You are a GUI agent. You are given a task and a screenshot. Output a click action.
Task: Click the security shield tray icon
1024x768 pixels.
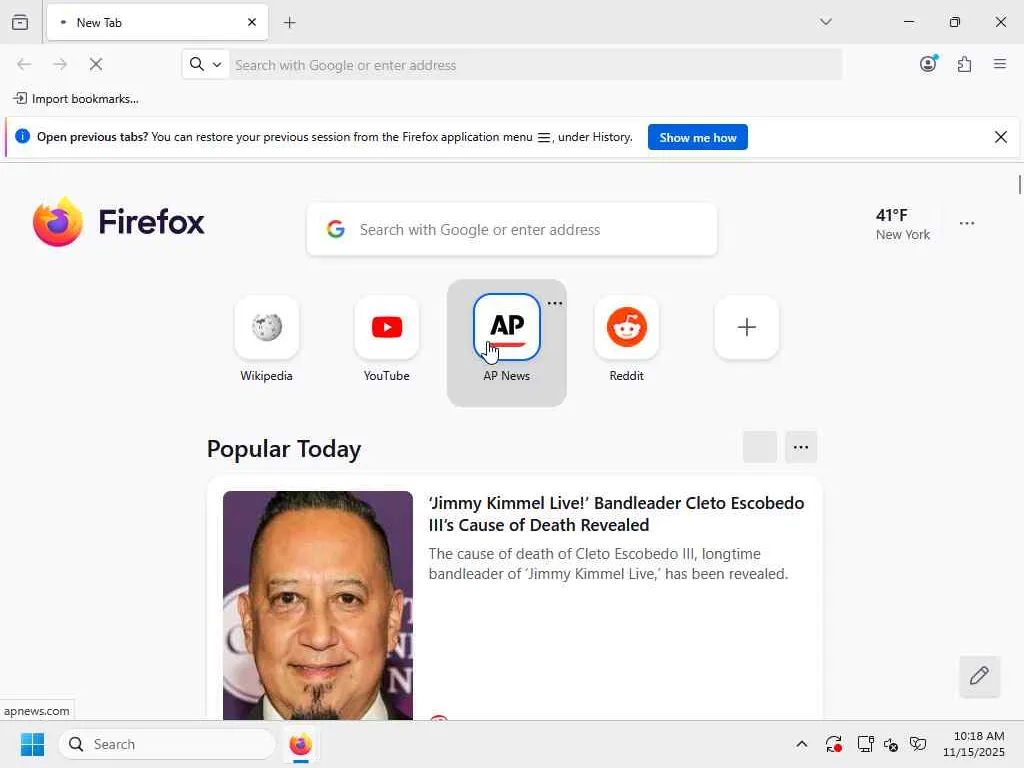tap(918, 744)
